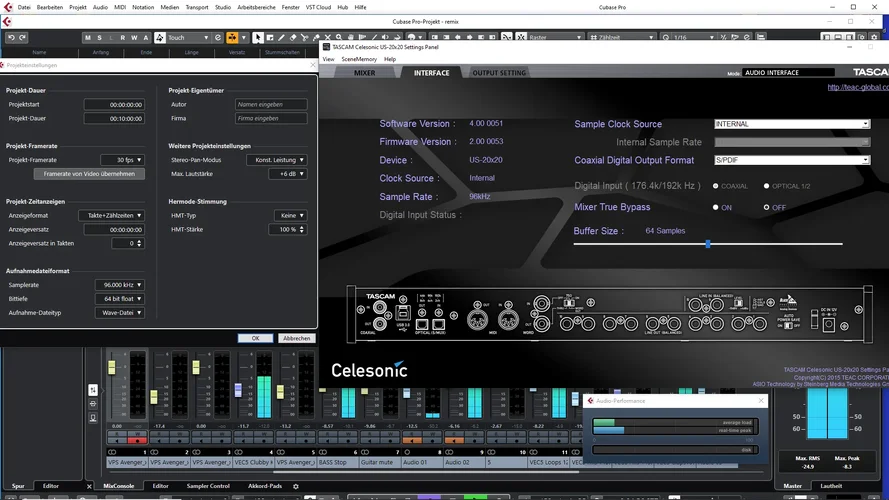Open MixConsole lower zone settings gear

click(x=295, y=486)
